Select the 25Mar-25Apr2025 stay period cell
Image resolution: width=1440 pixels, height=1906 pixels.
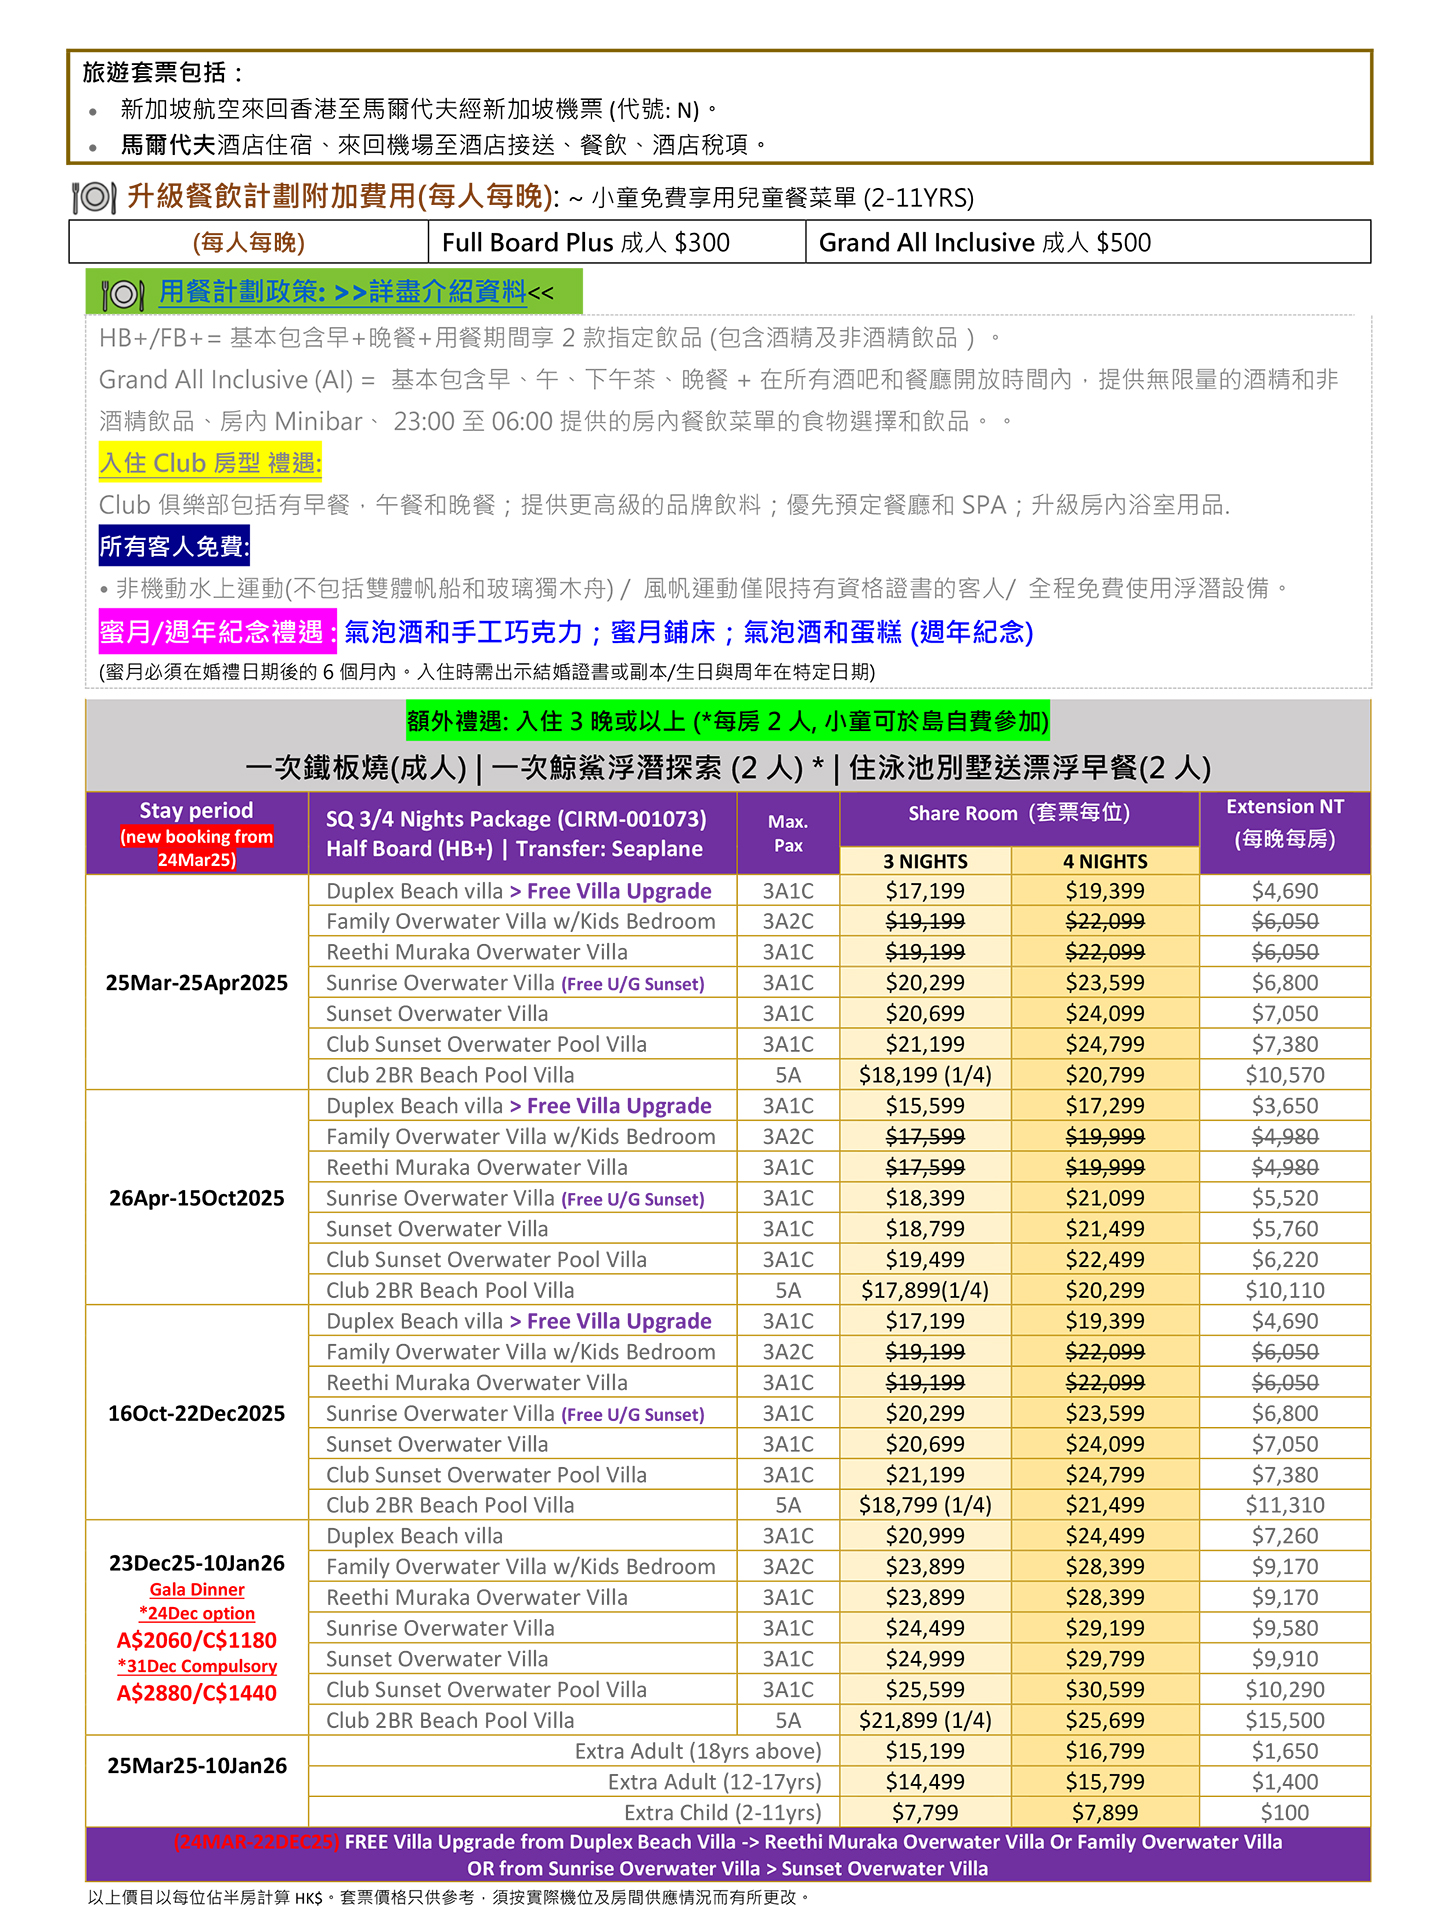tap(197, 983)
